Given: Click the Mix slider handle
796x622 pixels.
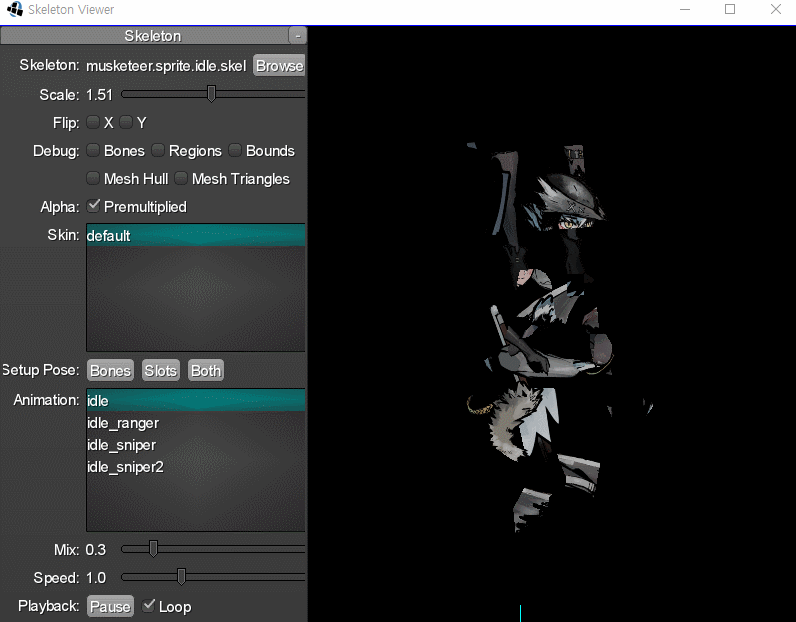Looking at the screenshot, I should (153, 549).
